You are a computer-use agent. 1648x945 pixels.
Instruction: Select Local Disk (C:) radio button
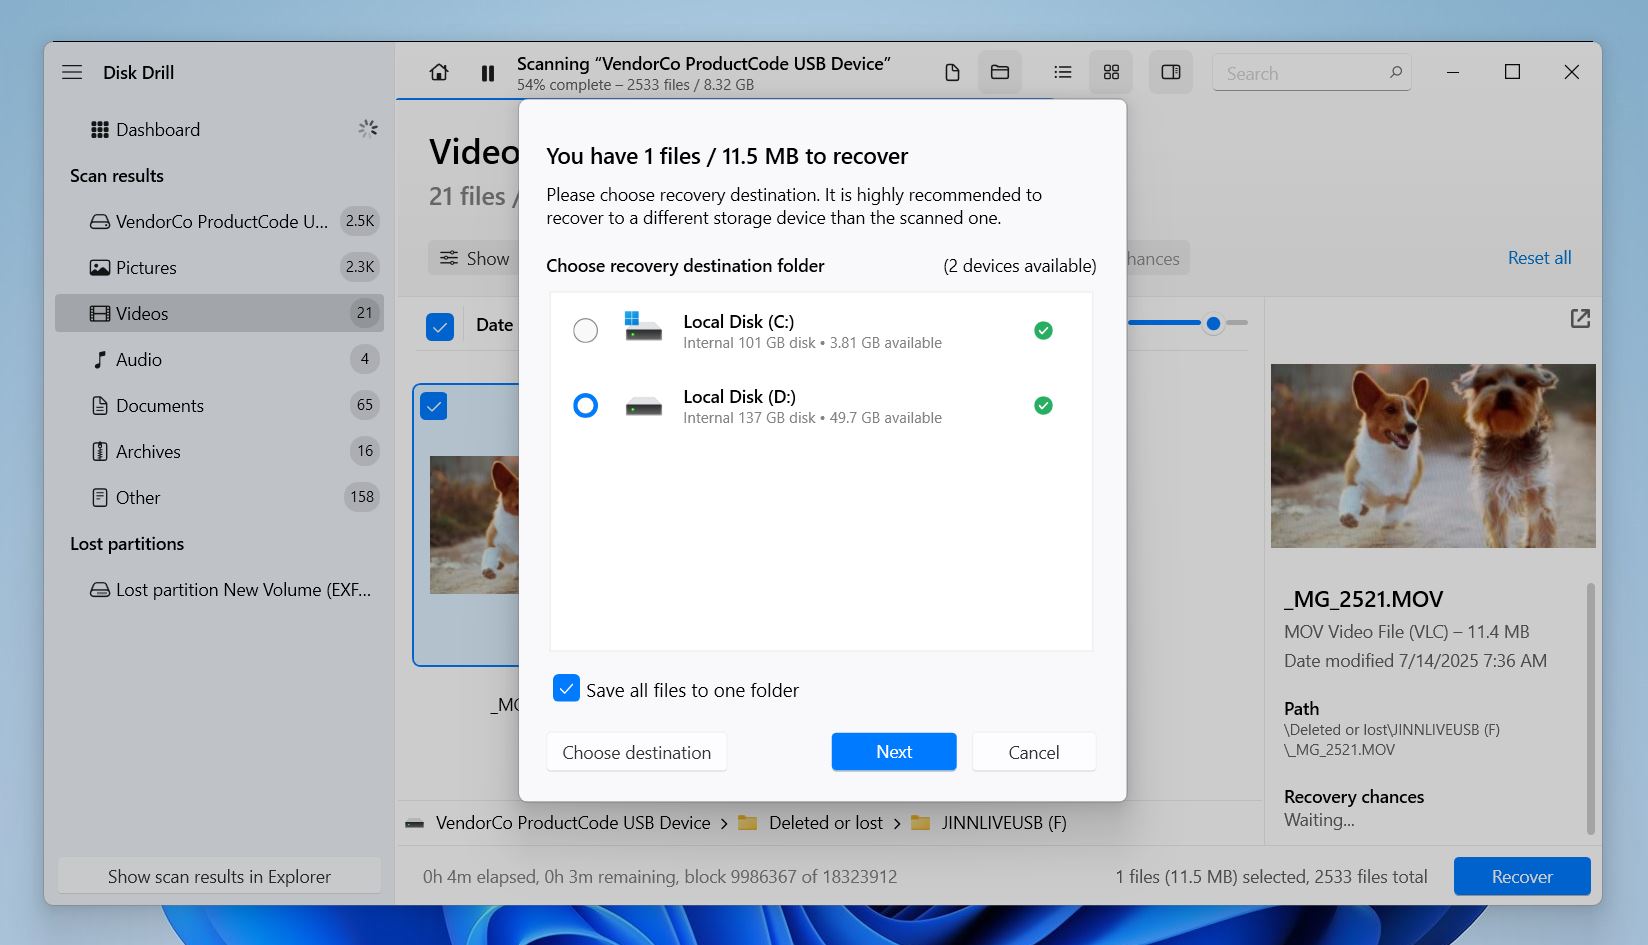pyautogui.click(x=585, y=330)
